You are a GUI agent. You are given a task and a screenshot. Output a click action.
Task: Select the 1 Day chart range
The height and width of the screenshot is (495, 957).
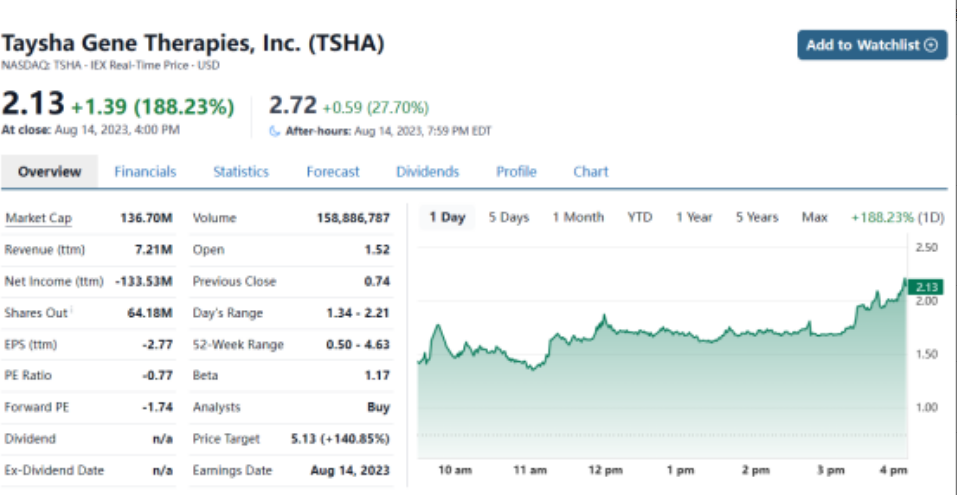(447, 218)
